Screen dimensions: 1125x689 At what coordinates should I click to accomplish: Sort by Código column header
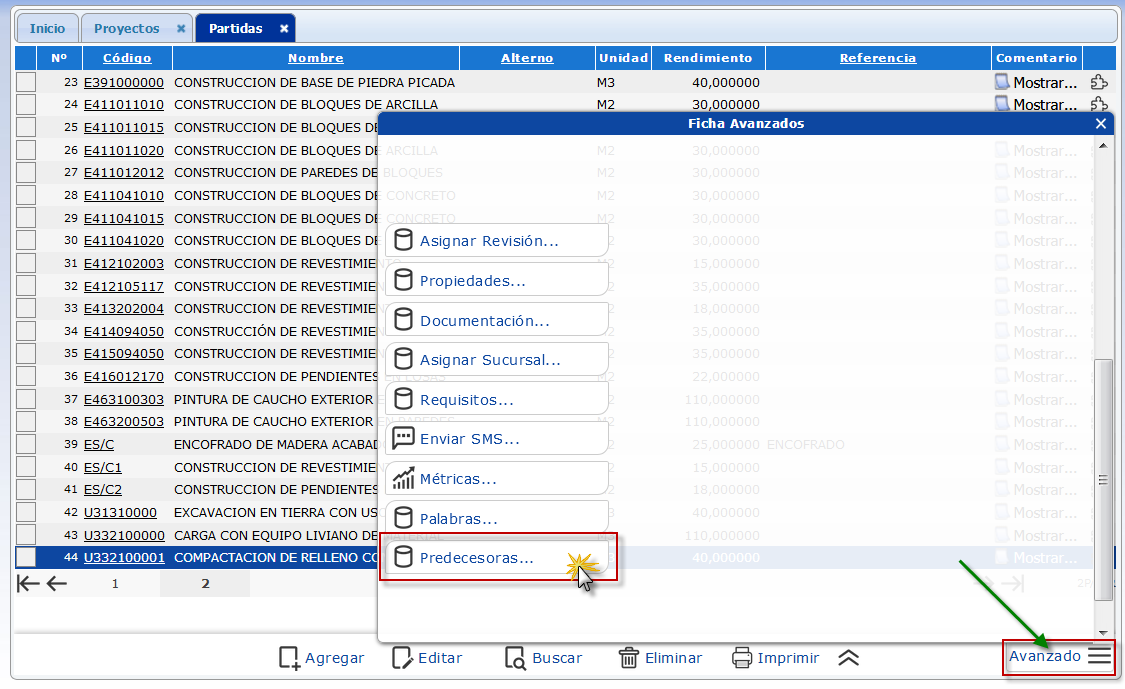point(127,58)
